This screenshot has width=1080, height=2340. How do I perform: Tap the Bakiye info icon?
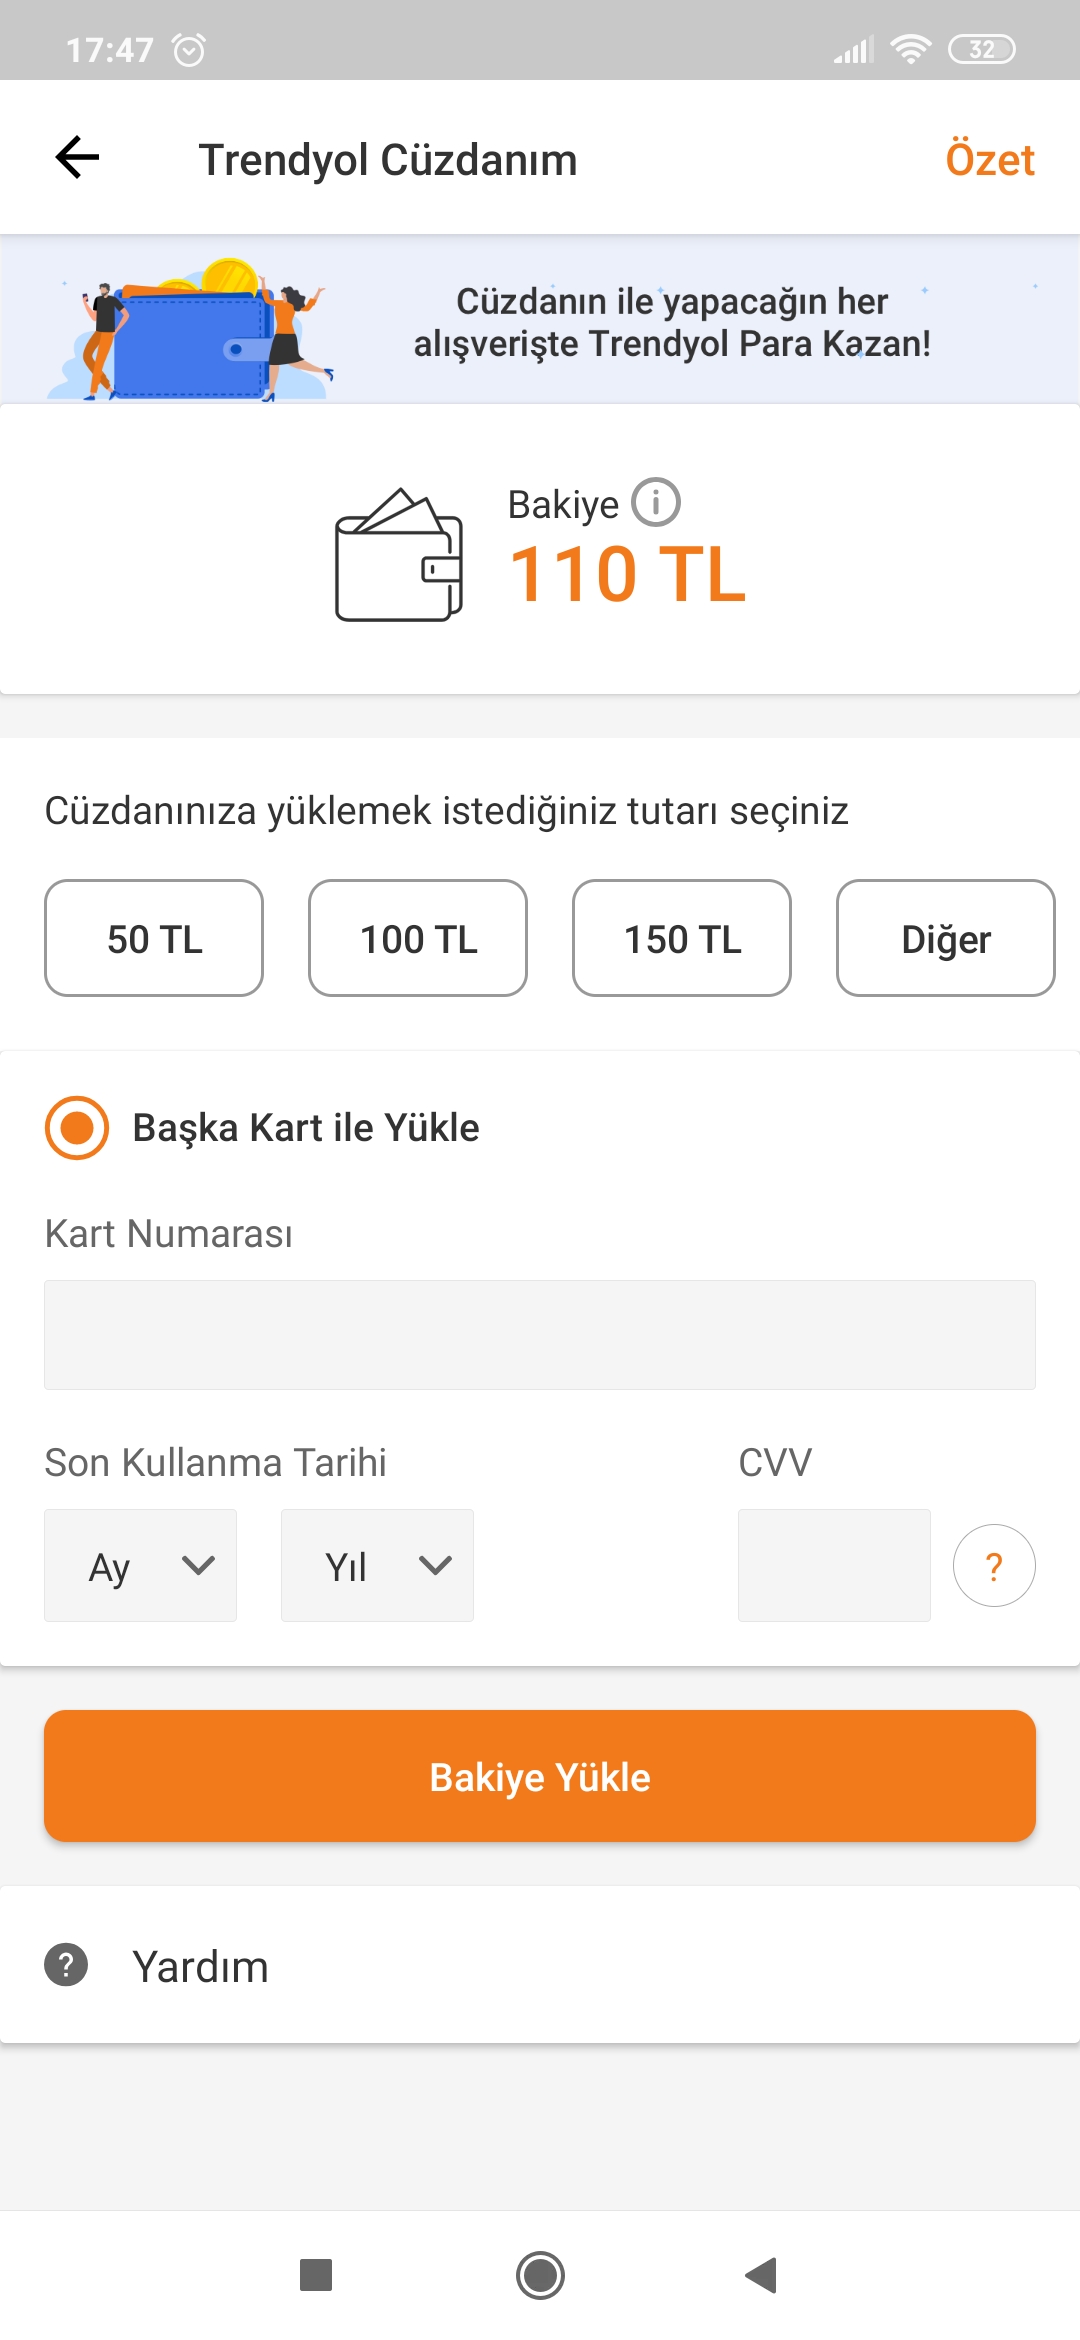[656, 502]
